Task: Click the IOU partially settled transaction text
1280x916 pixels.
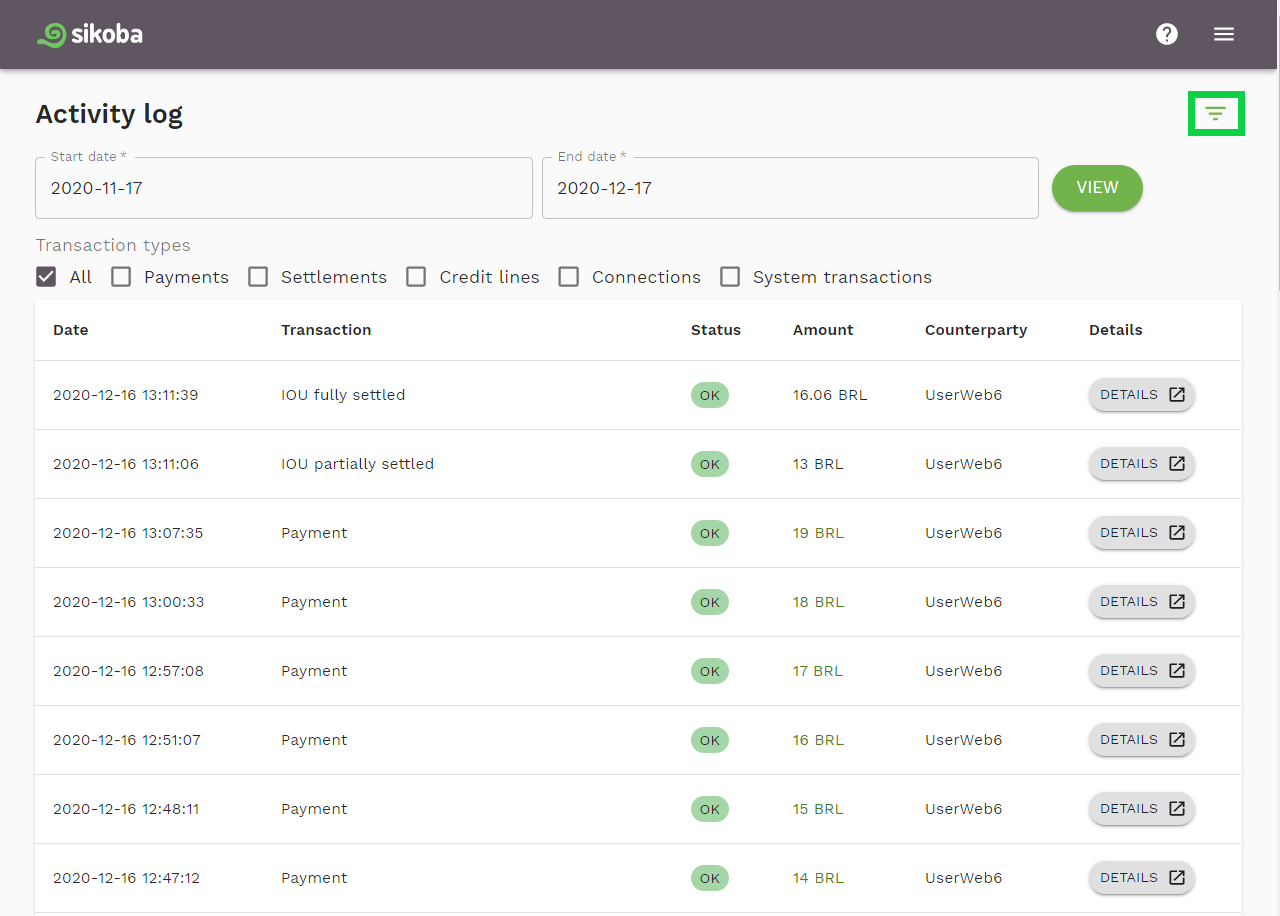Action: [x=357, y=464]
